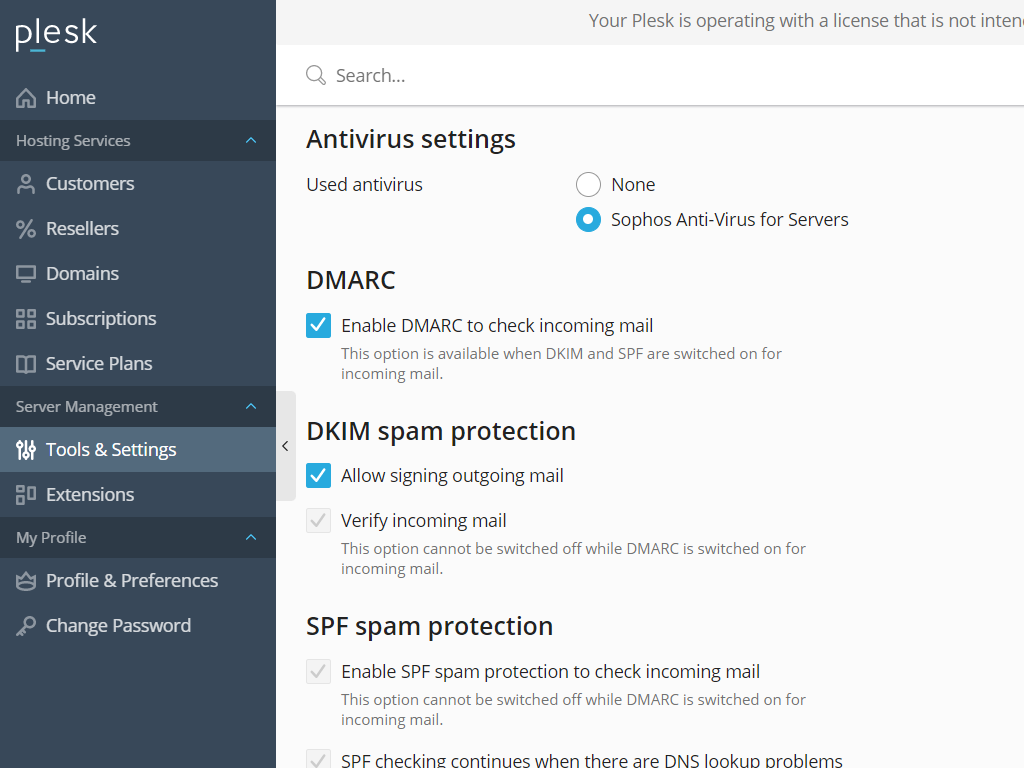This screenshot has height=768, width=1024.
Task: Click the search magnifier icon
Action: tap(316, 75)
